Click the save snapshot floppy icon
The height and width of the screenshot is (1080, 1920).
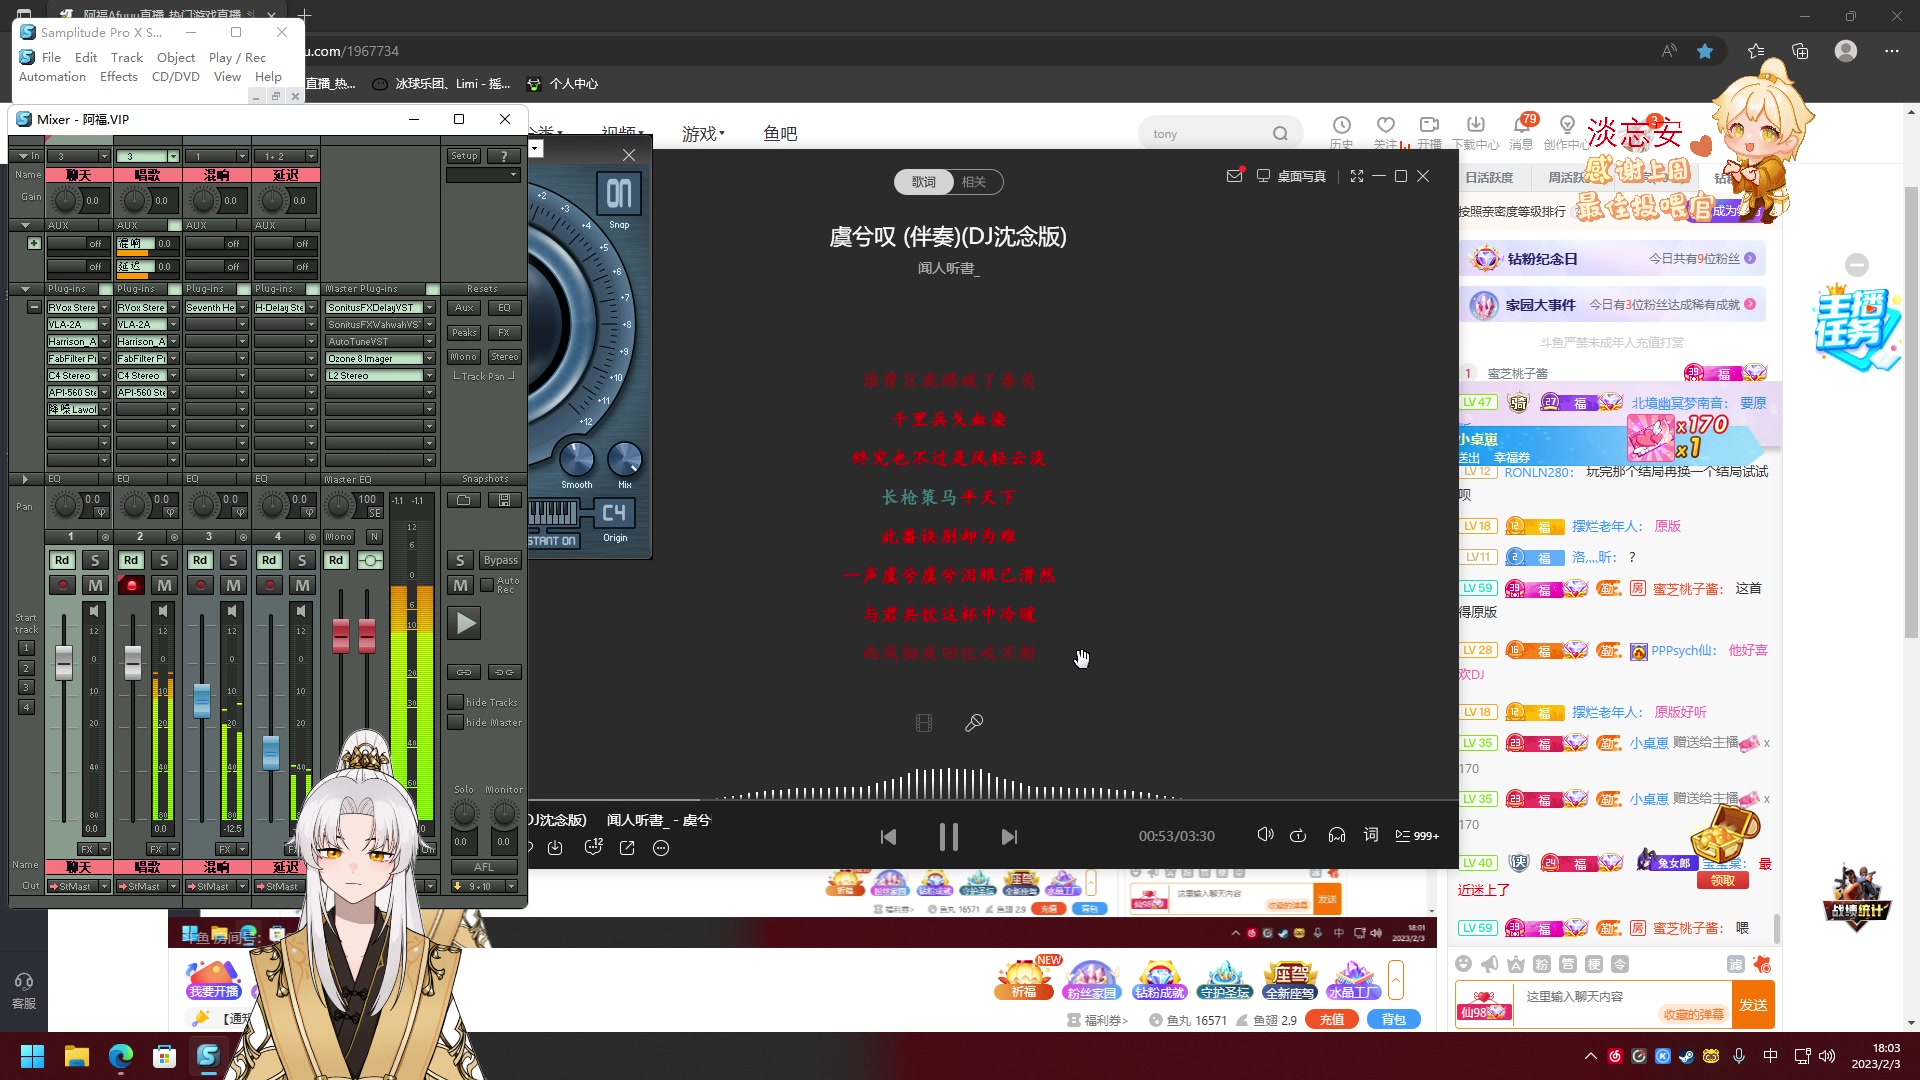504,500
